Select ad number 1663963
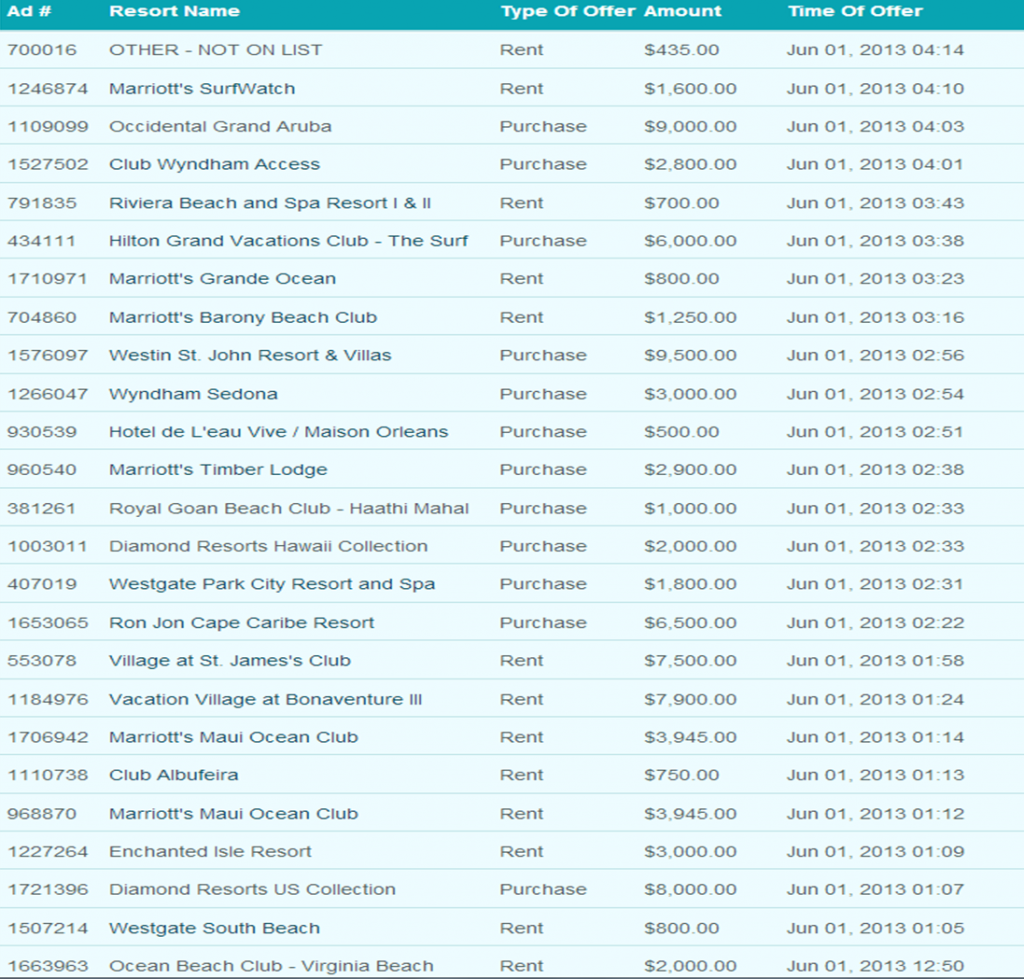 click(48, 966)
